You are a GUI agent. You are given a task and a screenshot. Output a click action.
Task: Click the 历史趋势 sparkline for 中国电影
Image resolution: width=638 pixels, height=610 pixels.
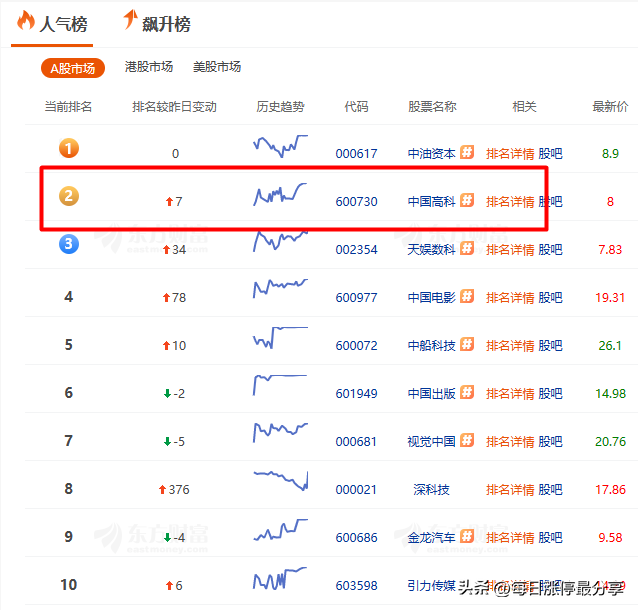click(x=280, y=288)
